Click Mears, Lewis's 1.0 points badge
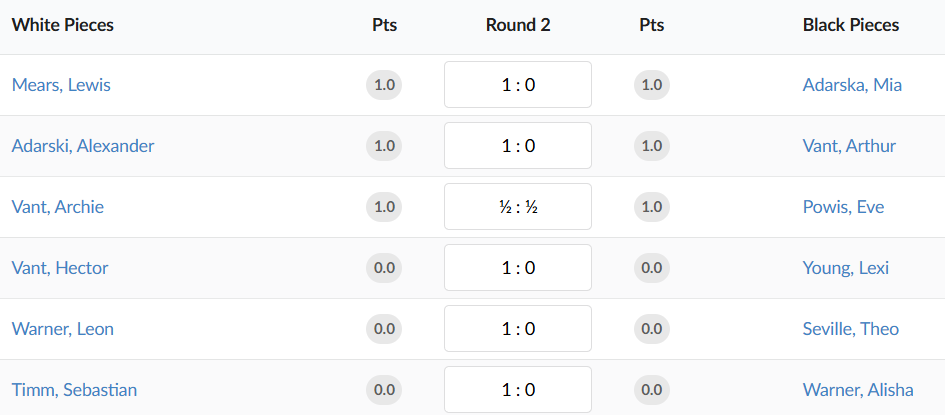945x415 pixels. [384, 85]
